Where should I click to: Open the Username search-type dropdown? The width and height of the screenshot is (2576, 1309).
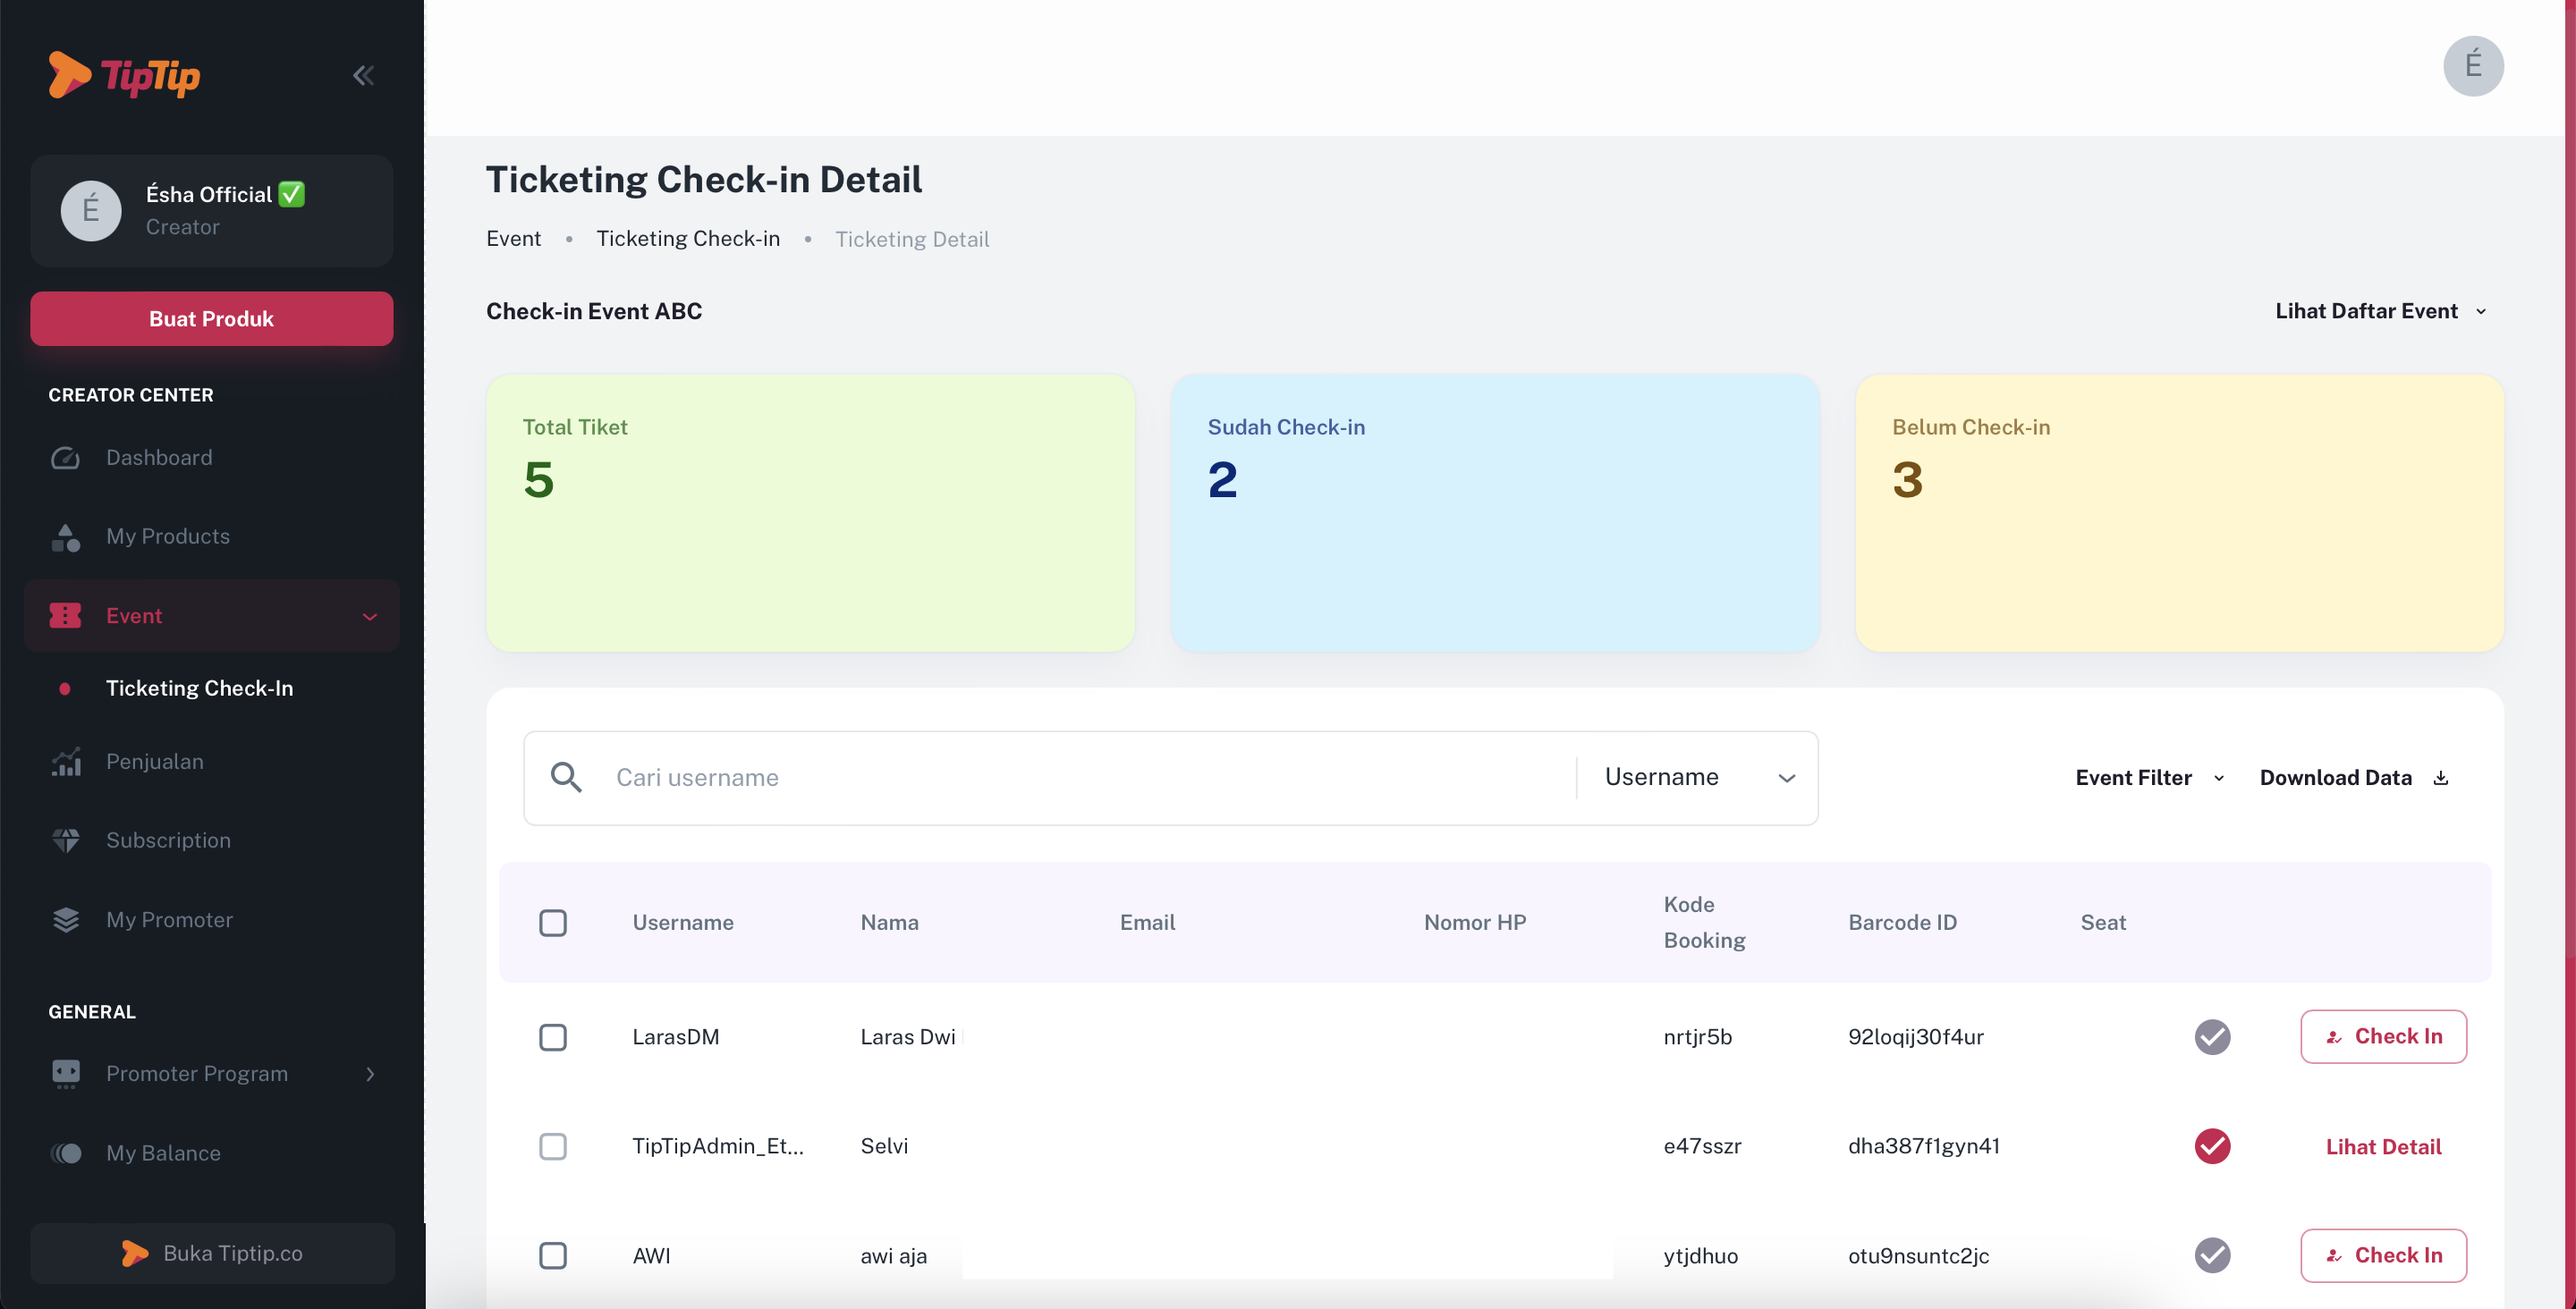1698,777
